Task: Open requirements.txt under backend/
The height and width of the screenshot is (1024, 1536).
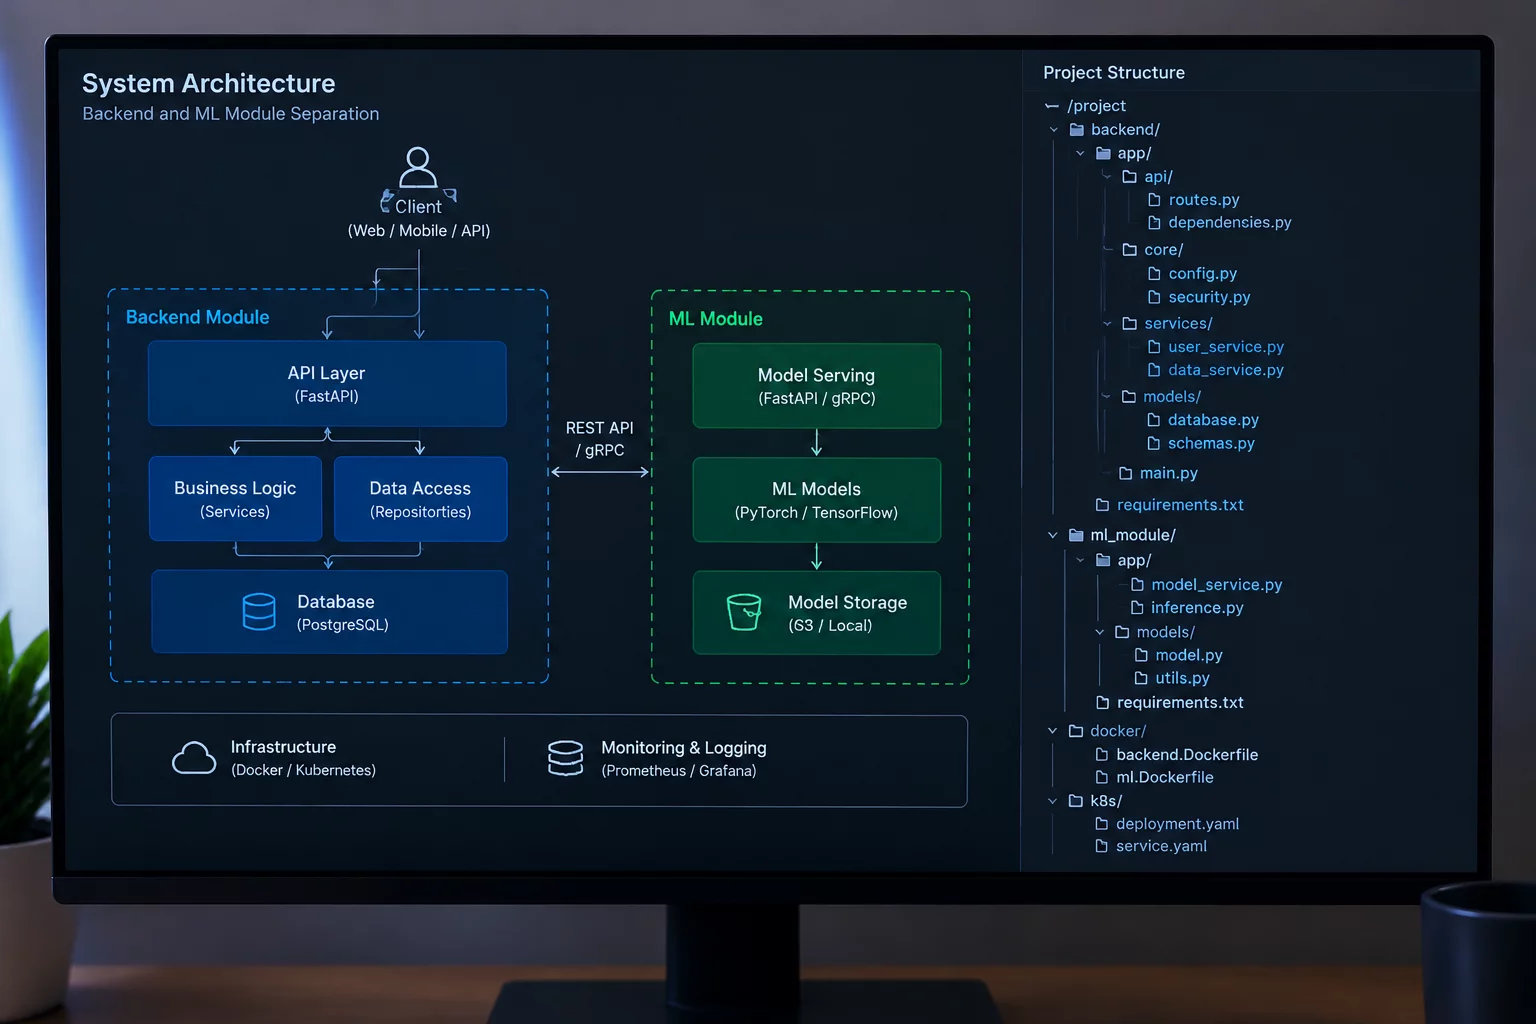Action: click(1180, 505)
